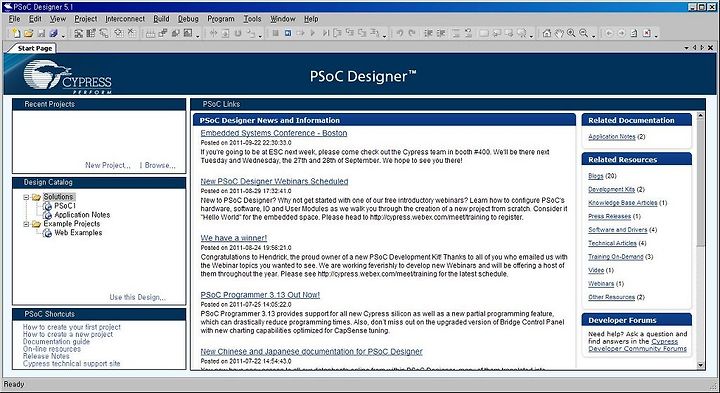Click the Save disk toolbar icon
Screen dimensions: 720x393
[41, 33]
